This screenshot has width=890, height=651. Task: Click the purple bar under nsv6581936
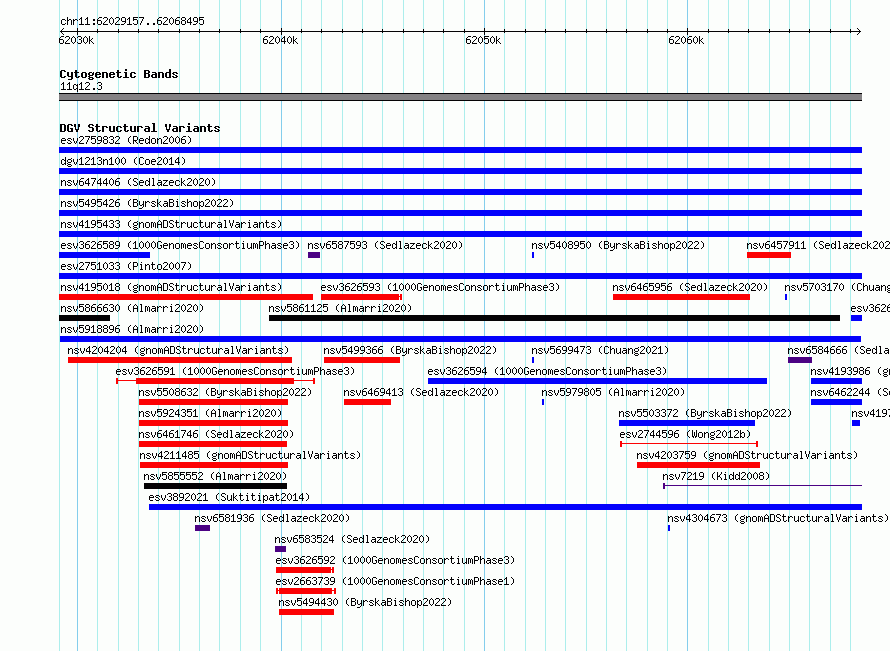tap(203, 528)
